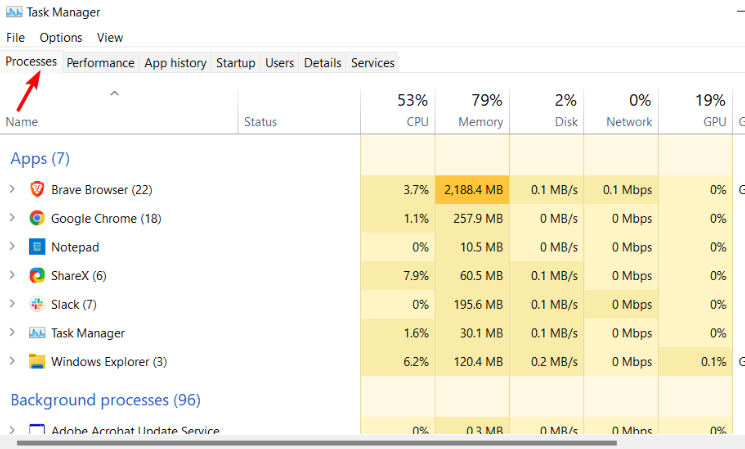The width and height of the screenshot is (745, 449).
Task: Sort by the Memory column header
Action: coord(472,112)
